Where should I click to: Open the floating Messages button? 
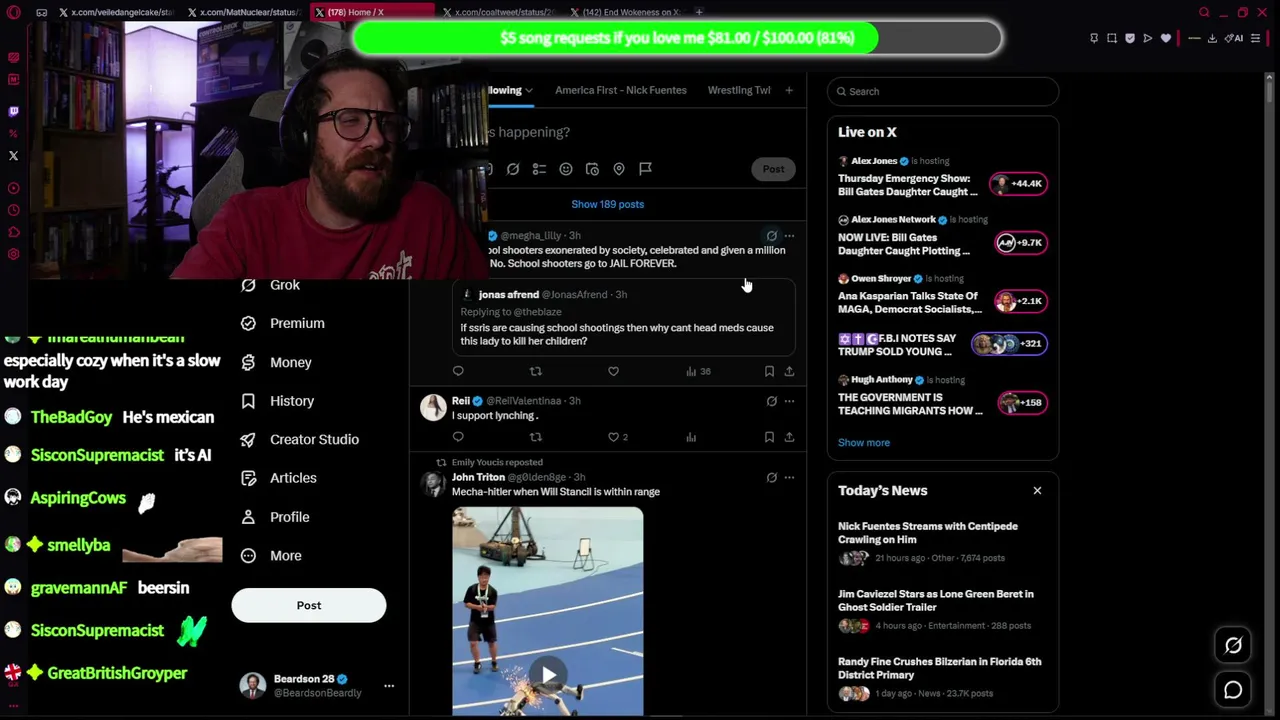click(x=1233, y=690)
